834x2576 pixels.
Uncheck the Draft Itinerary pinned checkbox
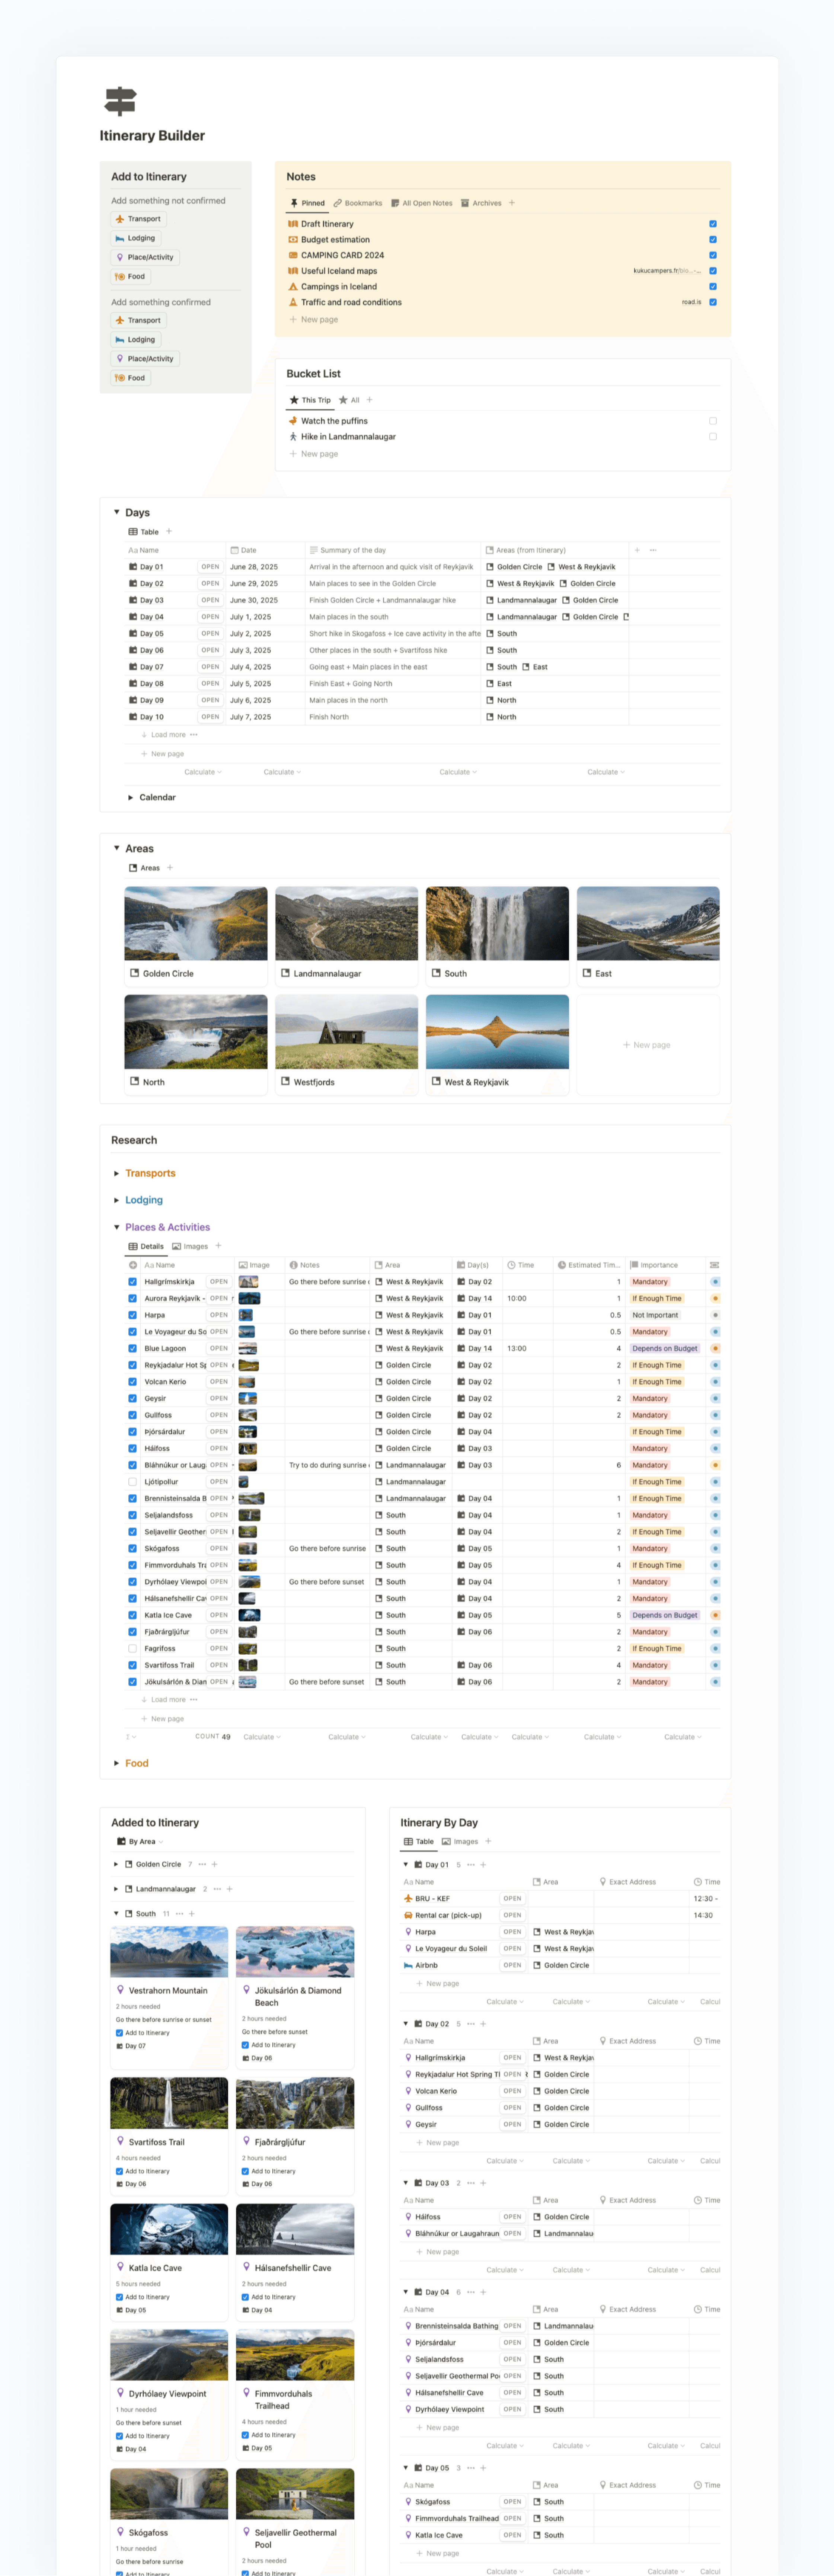pyautogui.click(x=713, y=224)
